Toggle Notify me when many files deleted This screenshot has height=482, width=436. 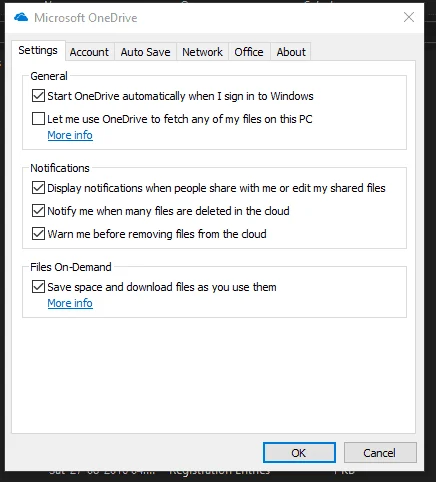pos(38,211)
